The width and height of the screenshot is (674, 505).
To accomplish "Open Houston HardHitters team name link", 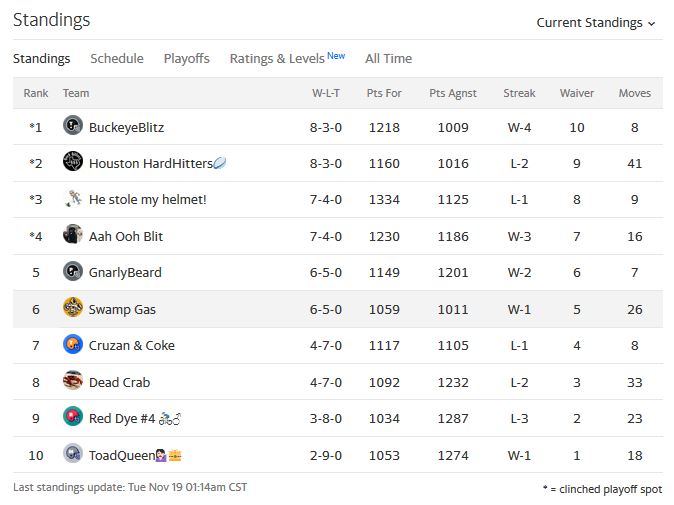I will (151, 164).
